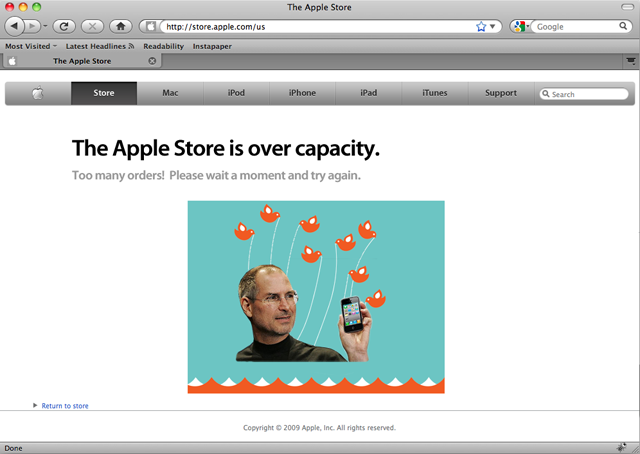The image size is (640, 454).
Task: Click the over-capacity illustration image
Action: tap(316, 297)
